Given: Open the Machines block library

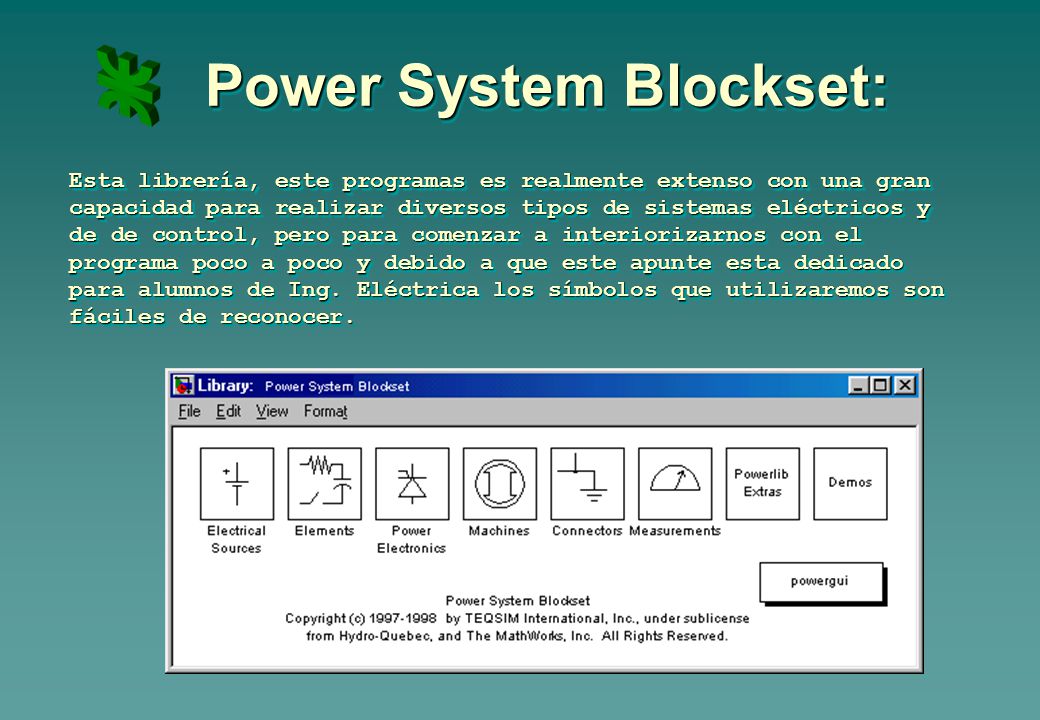Looking at the screenshot, I should point(499,484).
